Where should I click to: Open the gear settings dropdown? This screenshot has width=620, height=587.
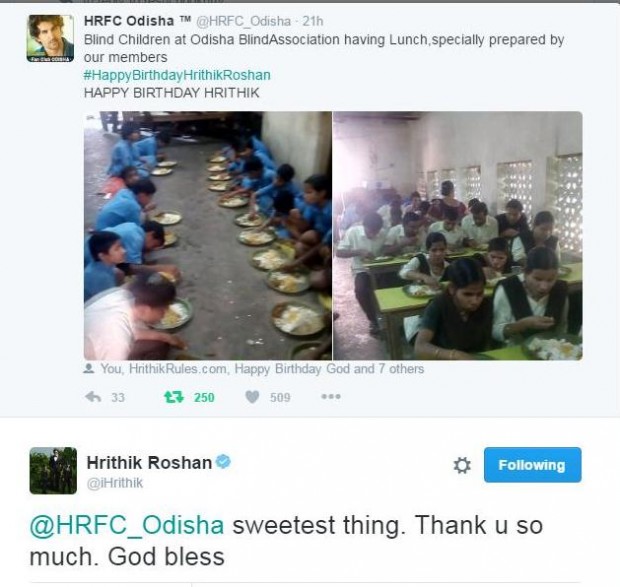coord(462,465)
